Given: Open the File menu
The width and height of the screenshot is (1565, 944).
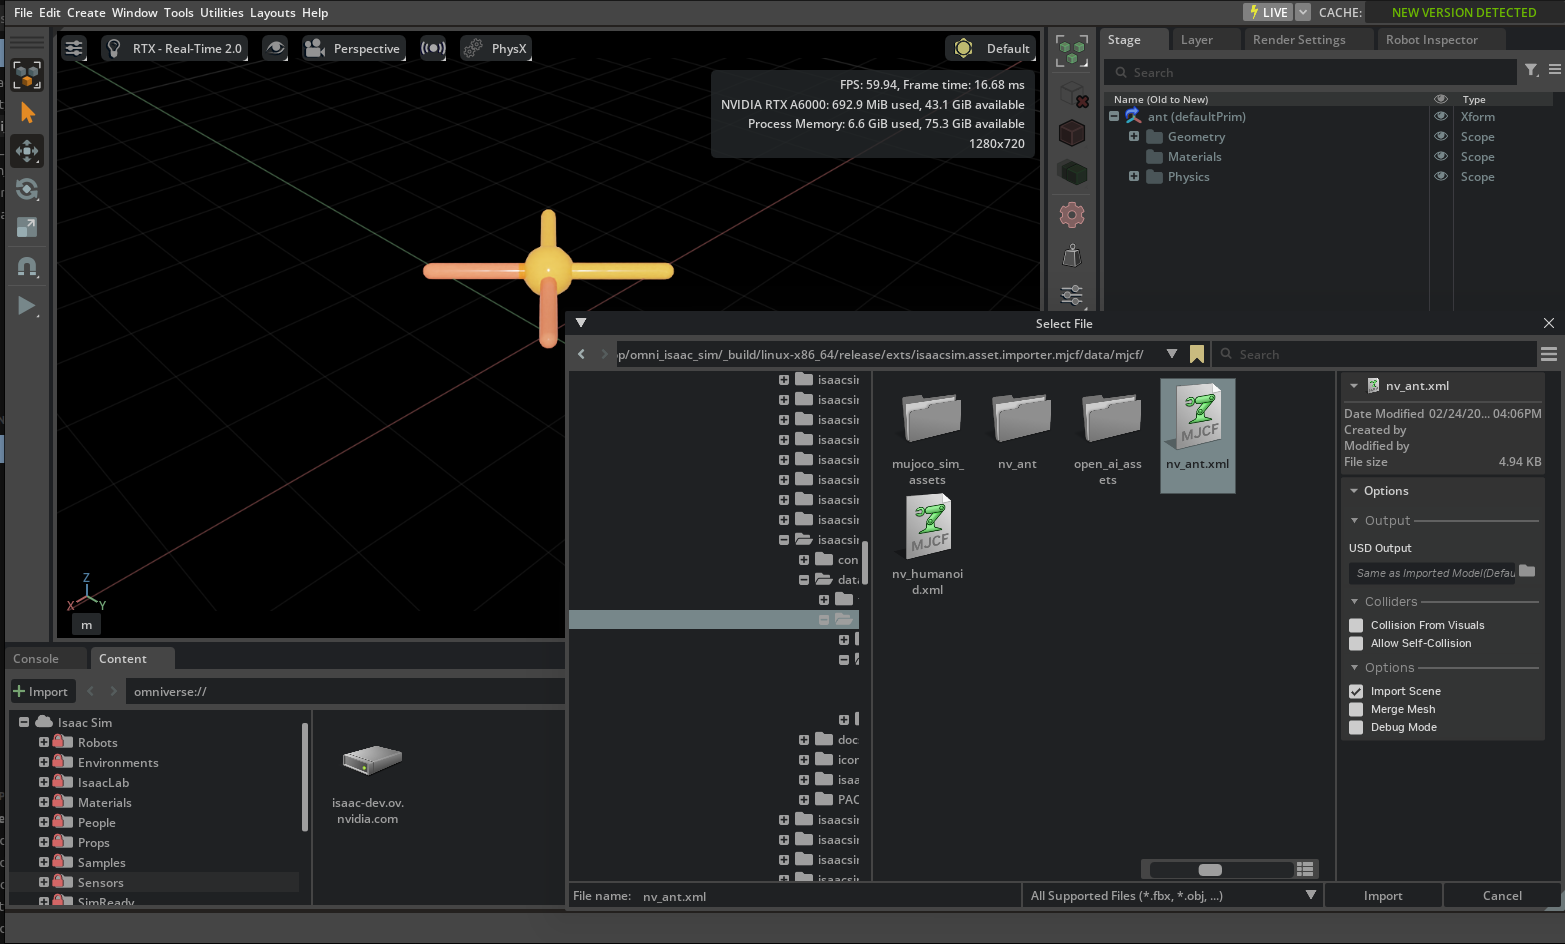Looking at the screenshot, I should coord(23,12).
